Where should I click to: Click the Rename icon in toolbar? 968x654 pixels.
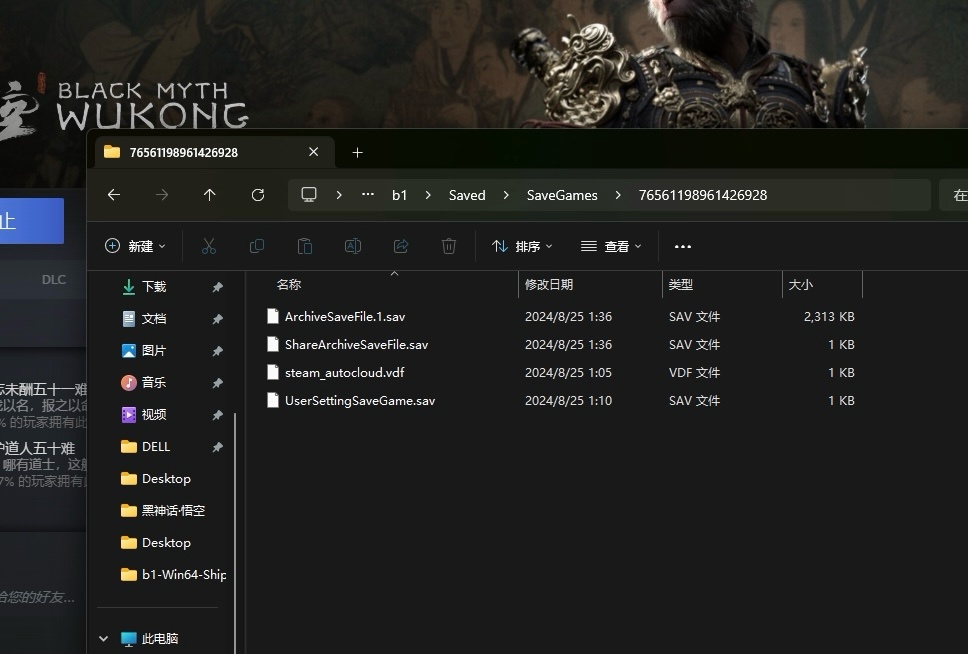(x=353, y=246)
